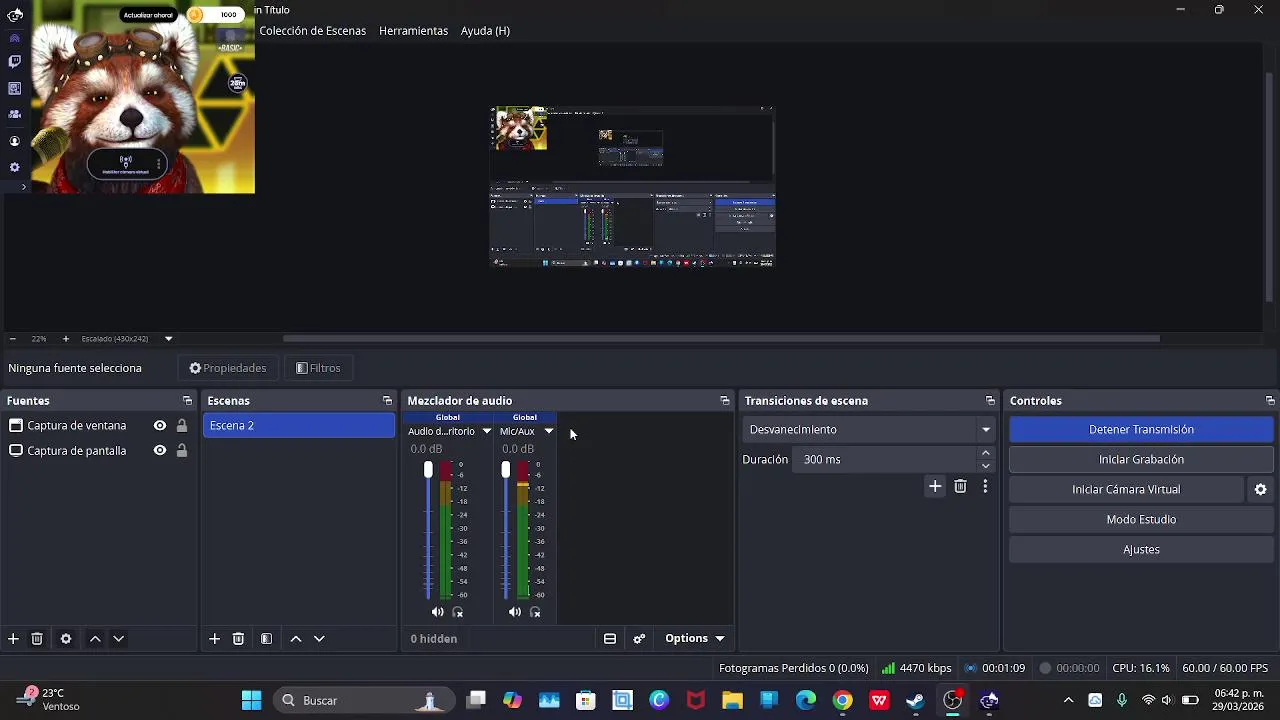The image size is (1280, 720).
Task: Undock the Transiciones de escena panel
Action: point(990,401)
